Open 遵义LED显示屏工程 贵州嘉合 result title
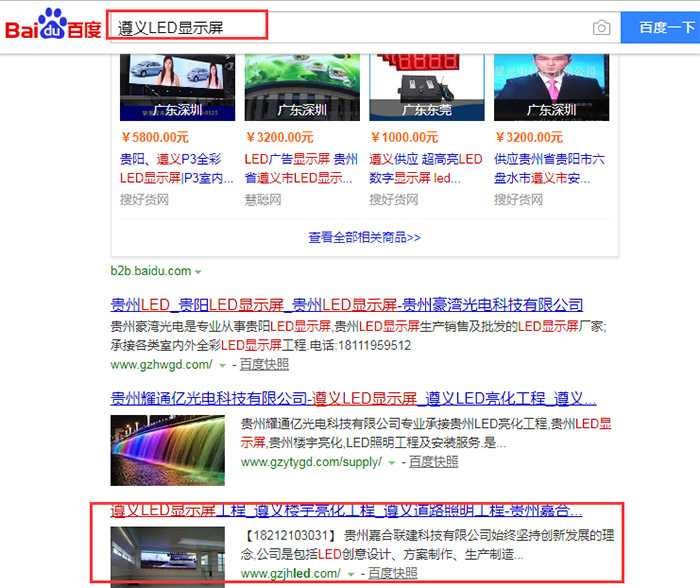This screenshot has width=700, height=588. coord(346,511)
